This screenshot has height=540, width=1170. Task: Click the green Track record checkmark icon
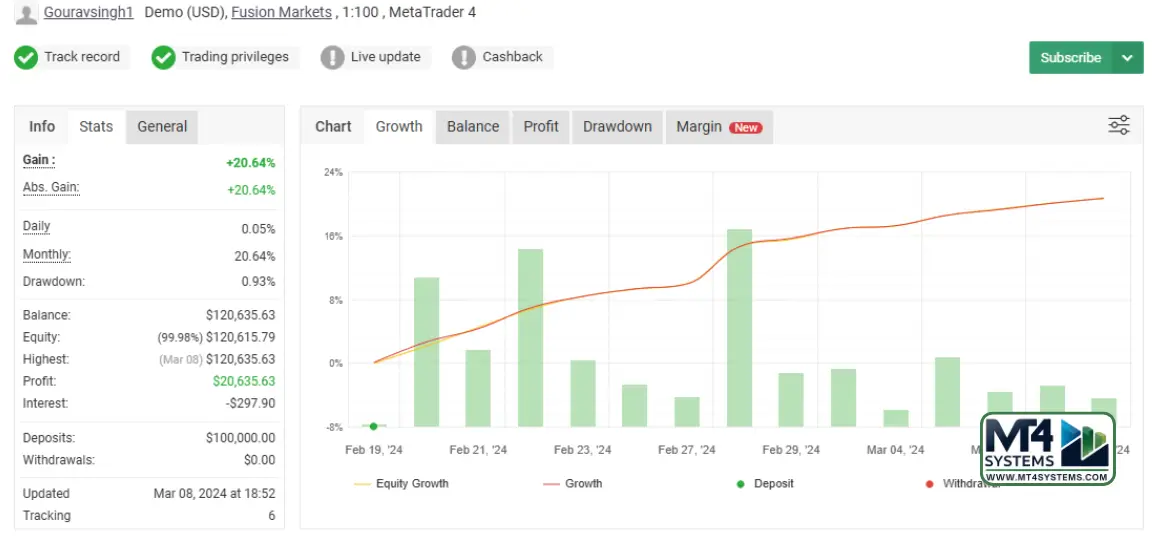pyautogui.click(x=26, y=57)
